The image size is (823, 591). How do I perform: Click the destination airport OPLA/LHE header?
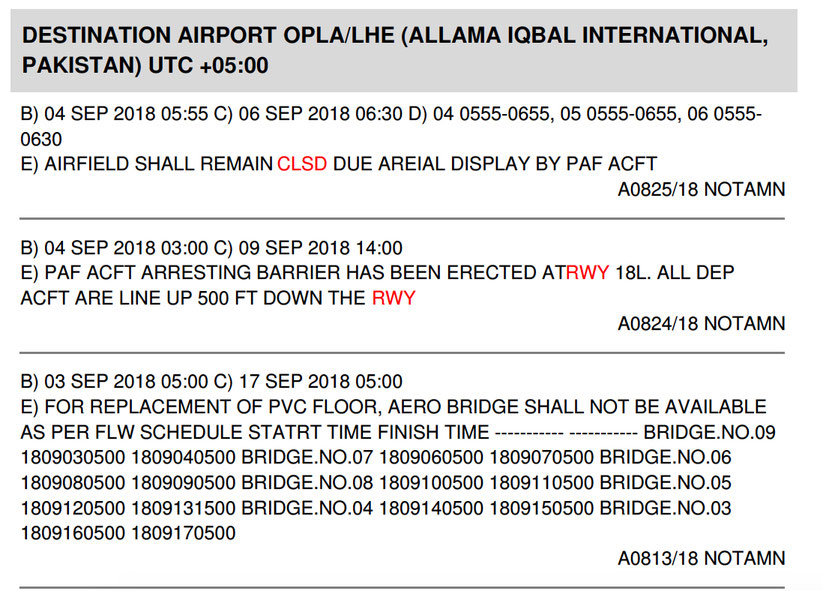(x=395, y=50)
